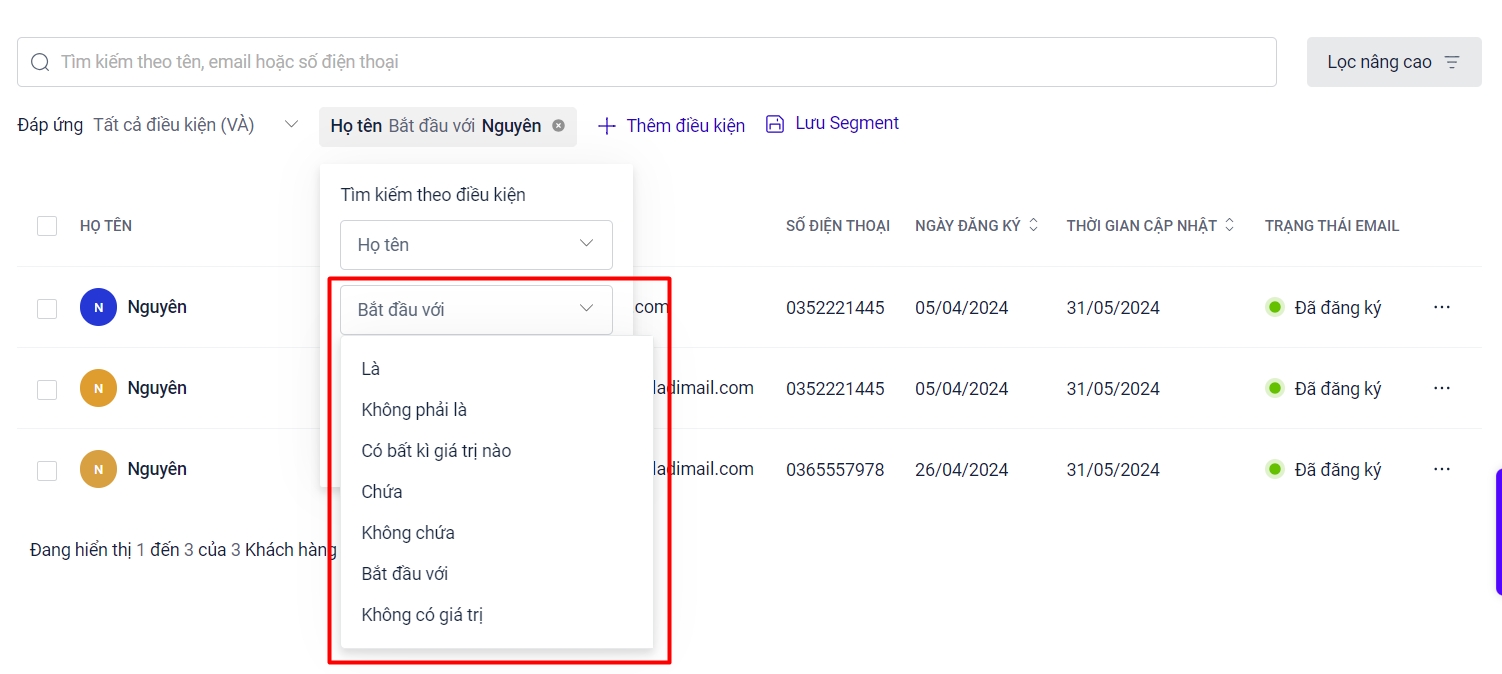Screen dimensions: 1502x674
Task: Click blue avatar of first Nguyên
Action: (x=98, y=307)
